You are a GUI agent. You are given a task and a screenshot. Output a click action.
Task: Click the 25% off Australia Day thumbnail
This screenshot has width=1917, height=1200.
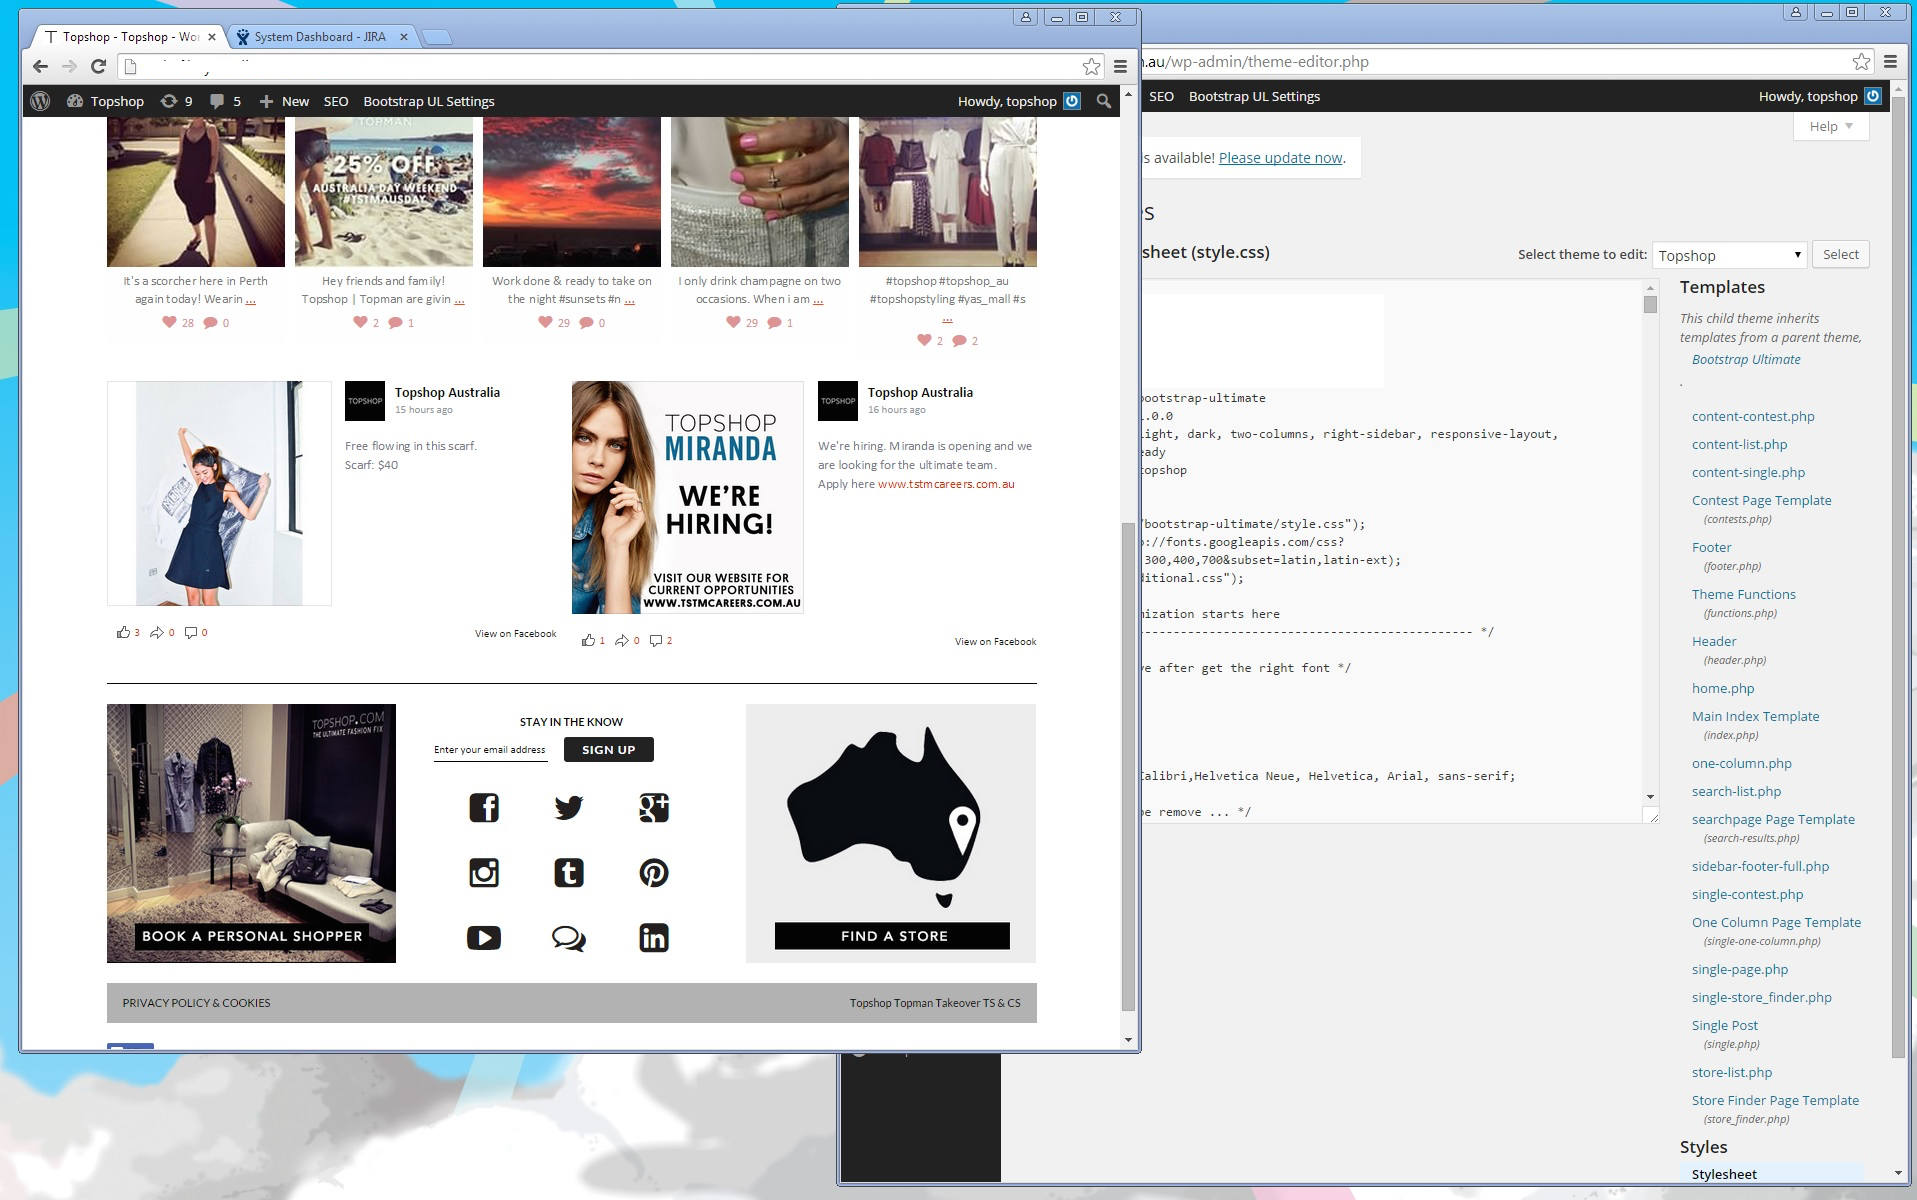click(384, 192)
